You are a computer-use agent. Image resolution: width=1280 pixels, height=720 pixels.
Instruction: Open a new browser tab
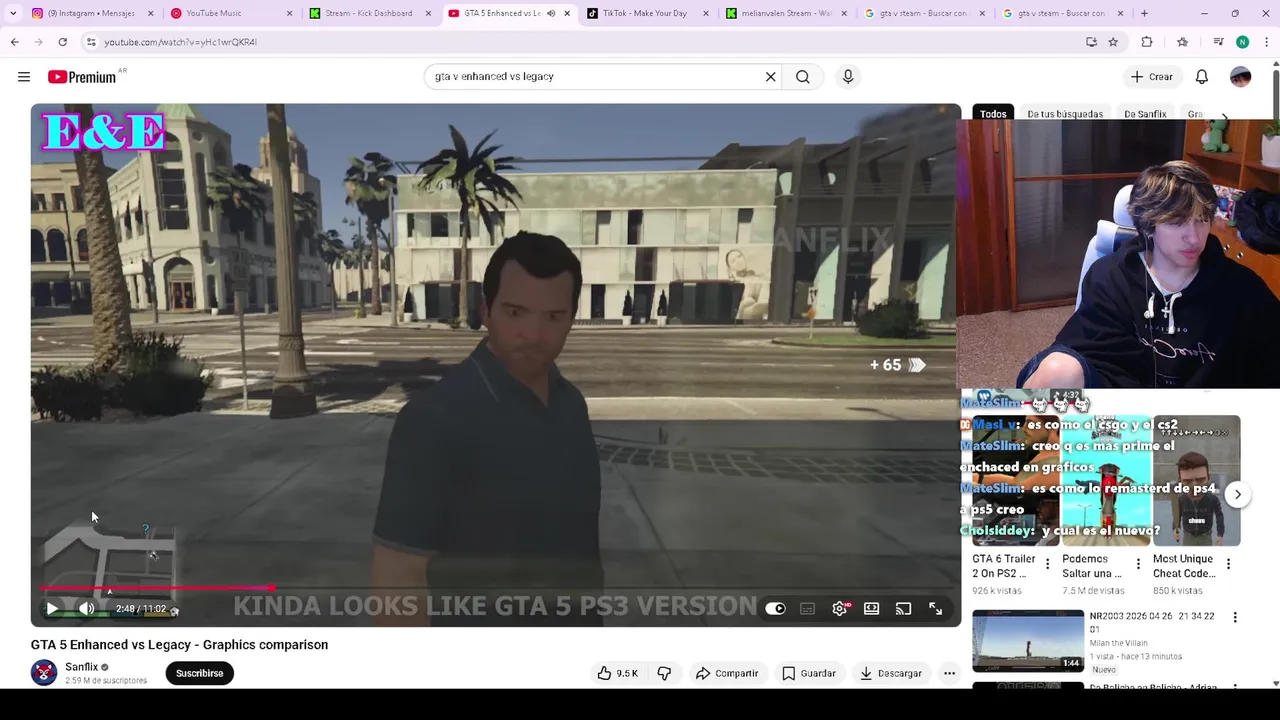pos(1144,13)
